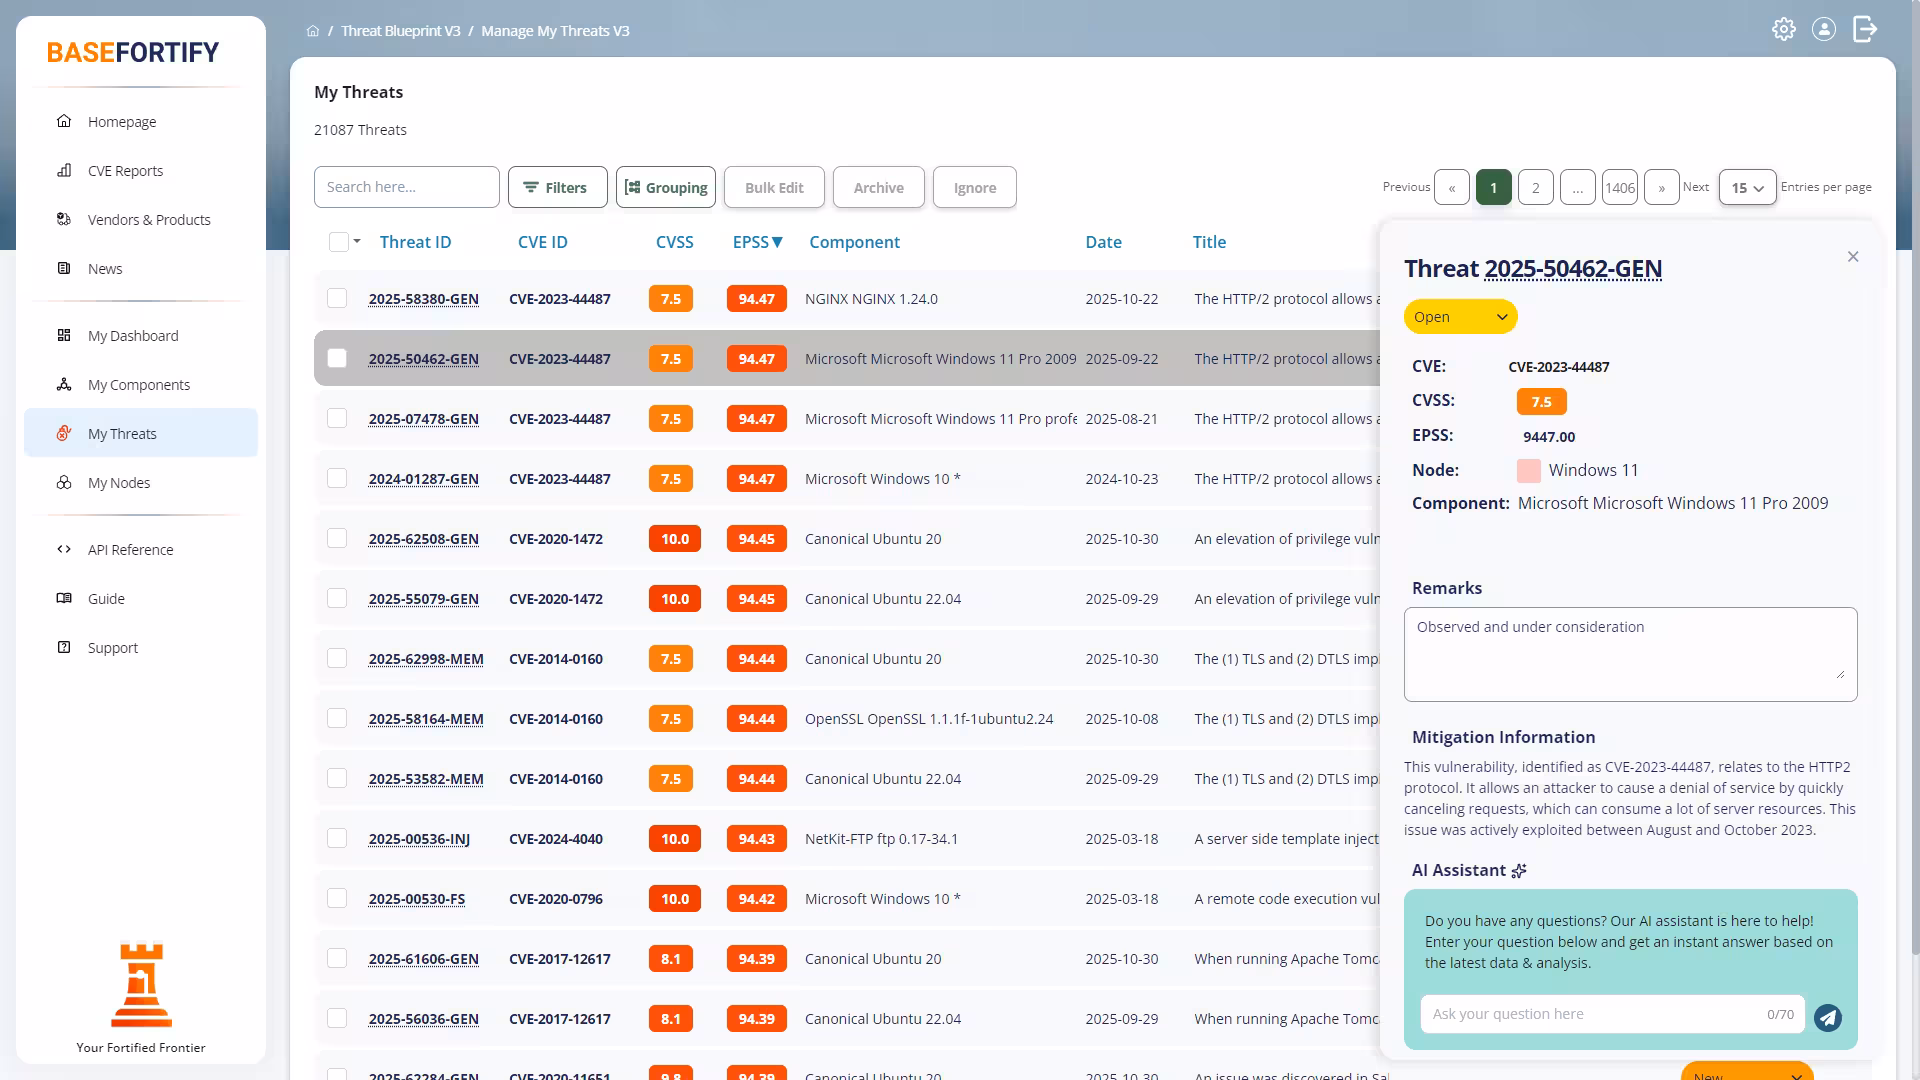
Task: Open the CVE Reports section
Action: click(x=125, y=170)
